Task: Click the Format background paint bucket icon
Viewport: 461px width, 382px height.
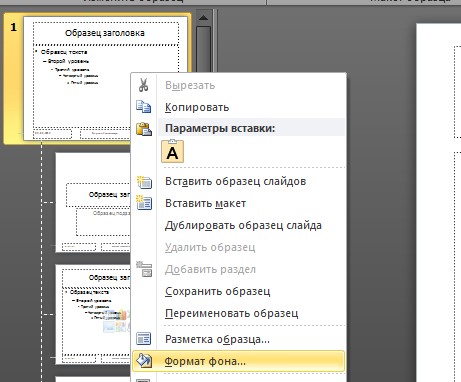Action: [144, 361]
